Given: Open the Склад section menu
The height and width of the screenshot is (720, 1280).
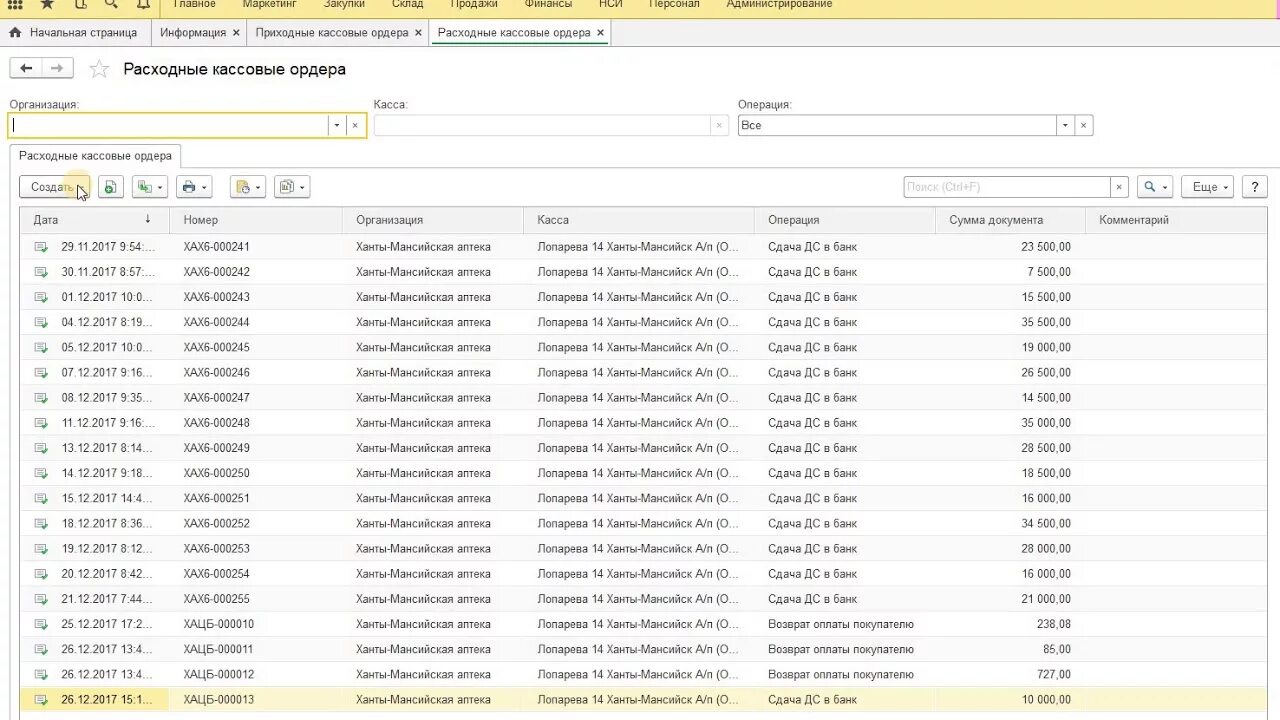Looking at the screenshot, I should (407, 5).
